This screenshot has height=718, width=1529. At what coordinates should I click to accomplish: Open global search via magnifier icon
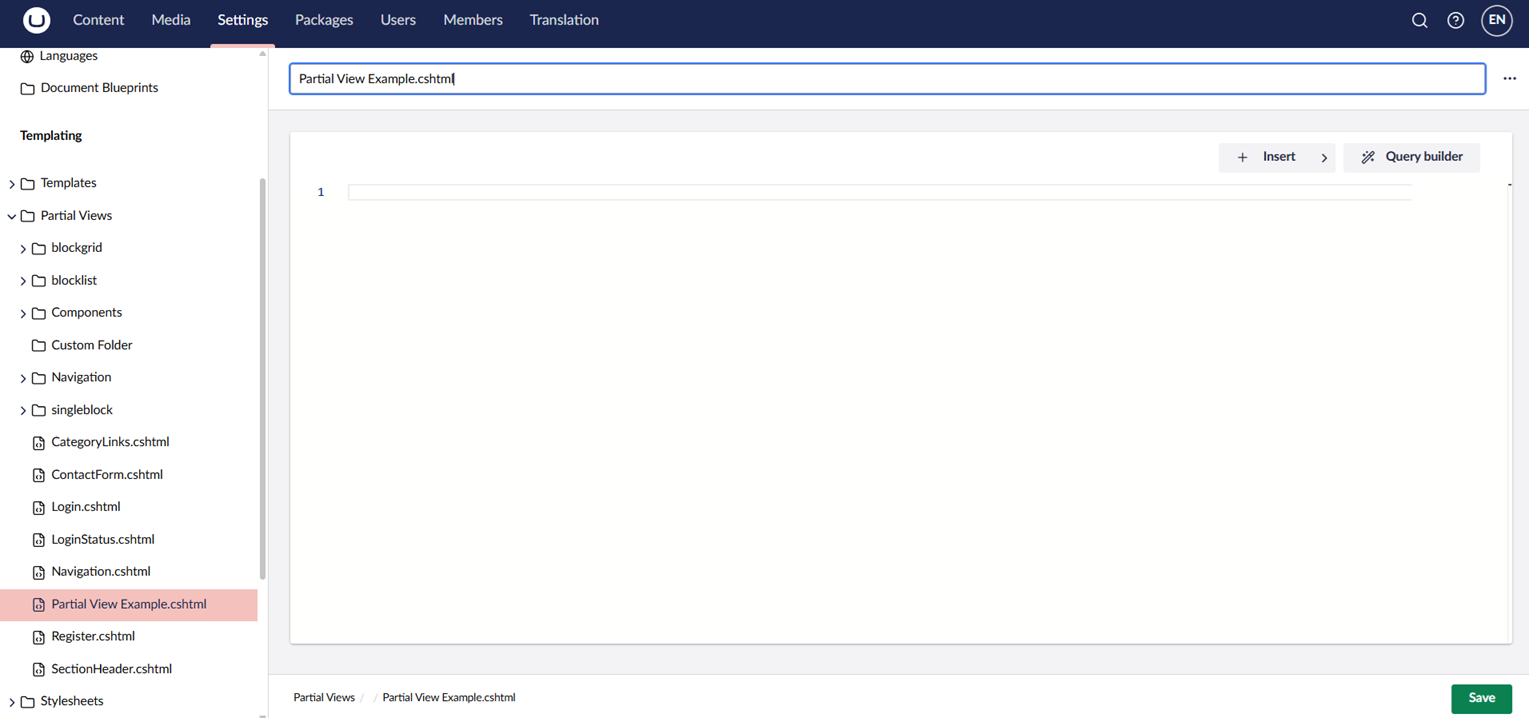pos(1419,20)
